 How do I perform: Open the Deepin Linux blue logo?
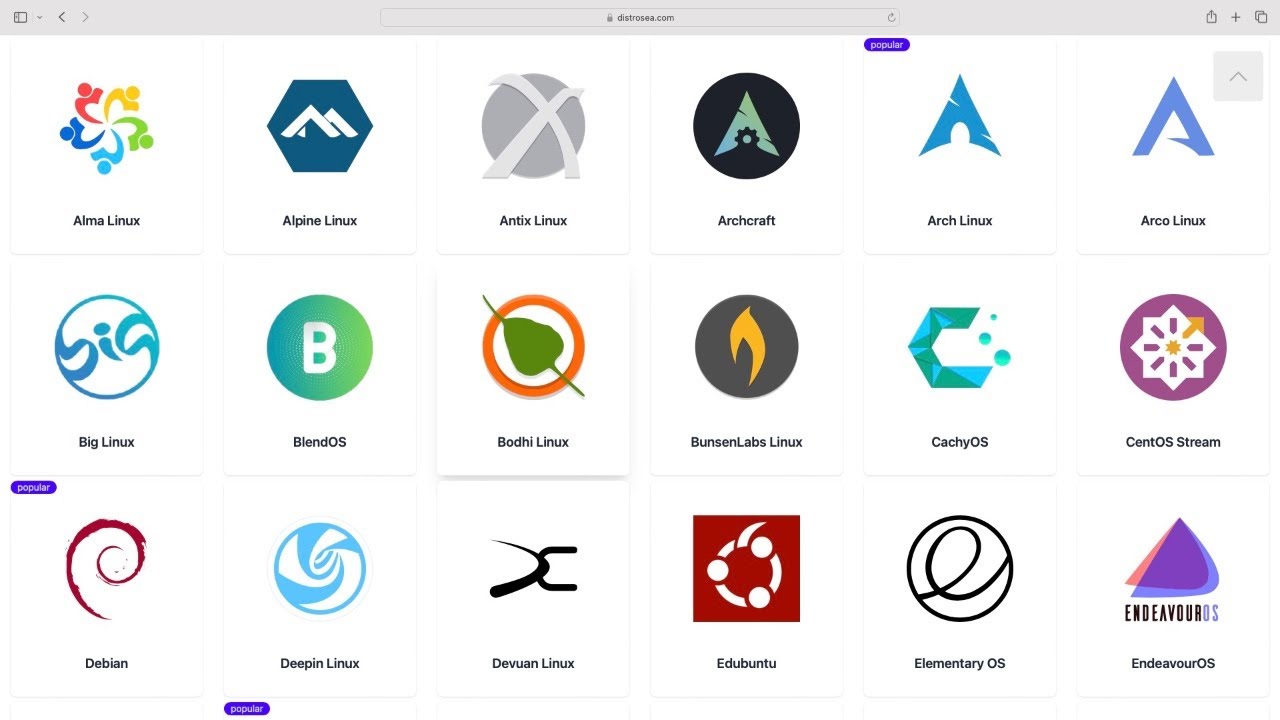[320, 568]
